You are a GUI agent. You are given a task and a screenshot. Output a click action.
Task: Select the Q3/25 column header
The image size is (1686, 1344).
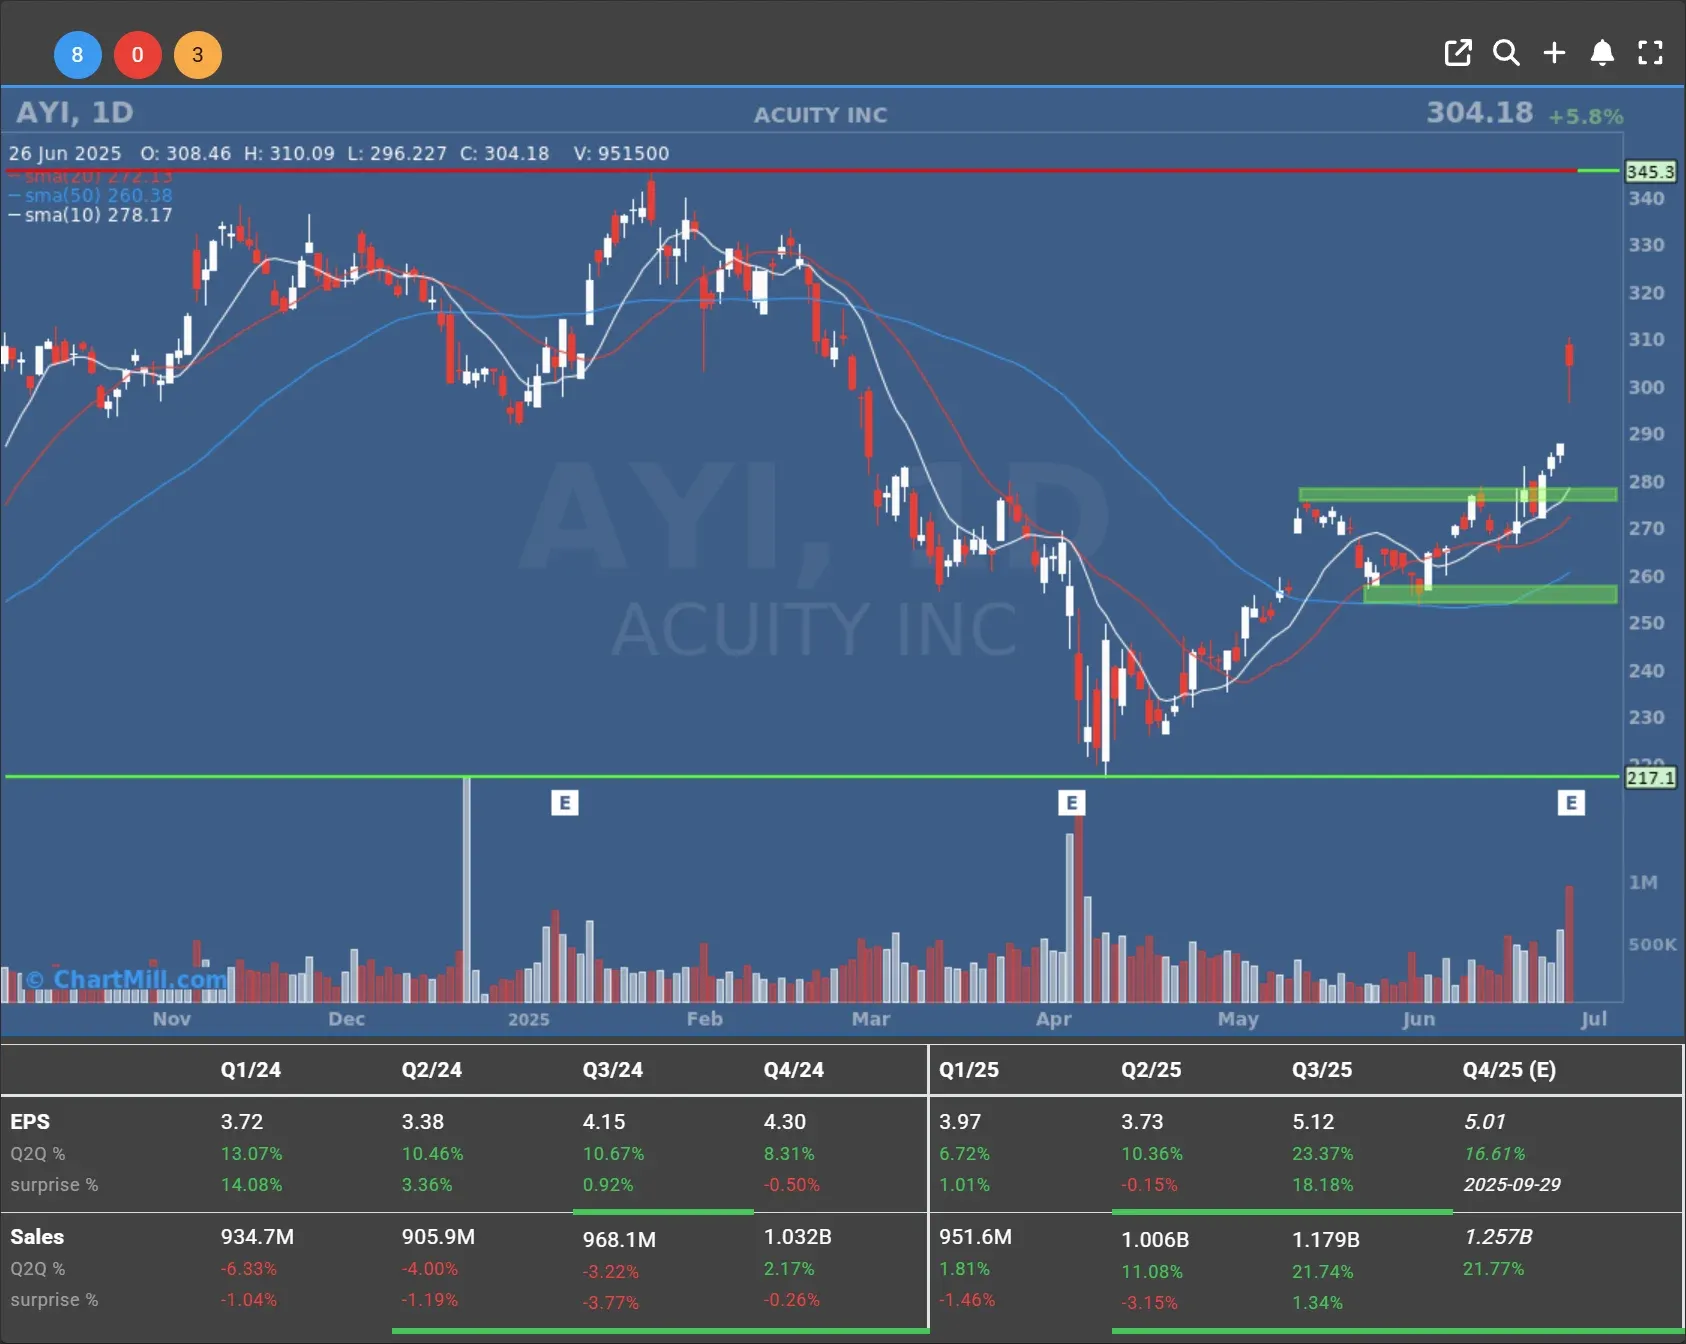pyautogui.click(x=1322, y=1070)
